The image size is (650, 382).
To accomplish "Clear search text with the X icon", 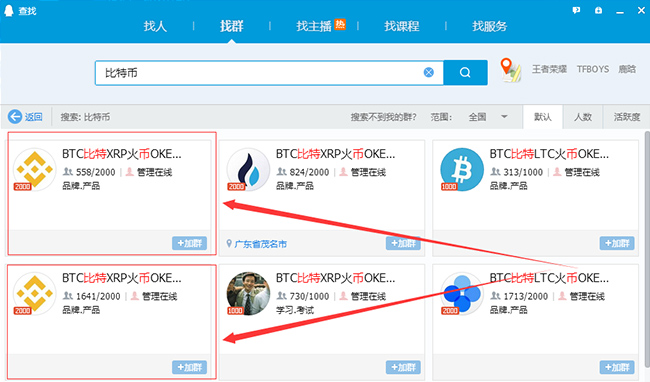I will point(429,73).
